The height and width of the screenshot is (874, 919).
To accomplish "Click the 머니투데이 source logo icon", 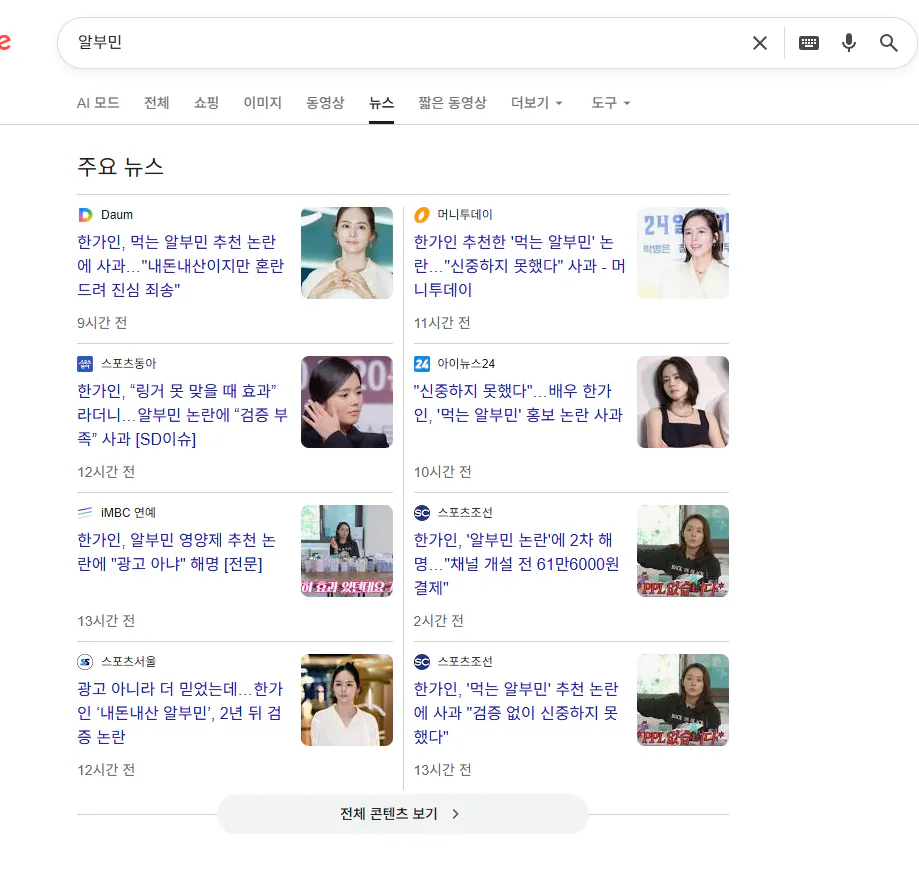I will [x=422, y=215].
